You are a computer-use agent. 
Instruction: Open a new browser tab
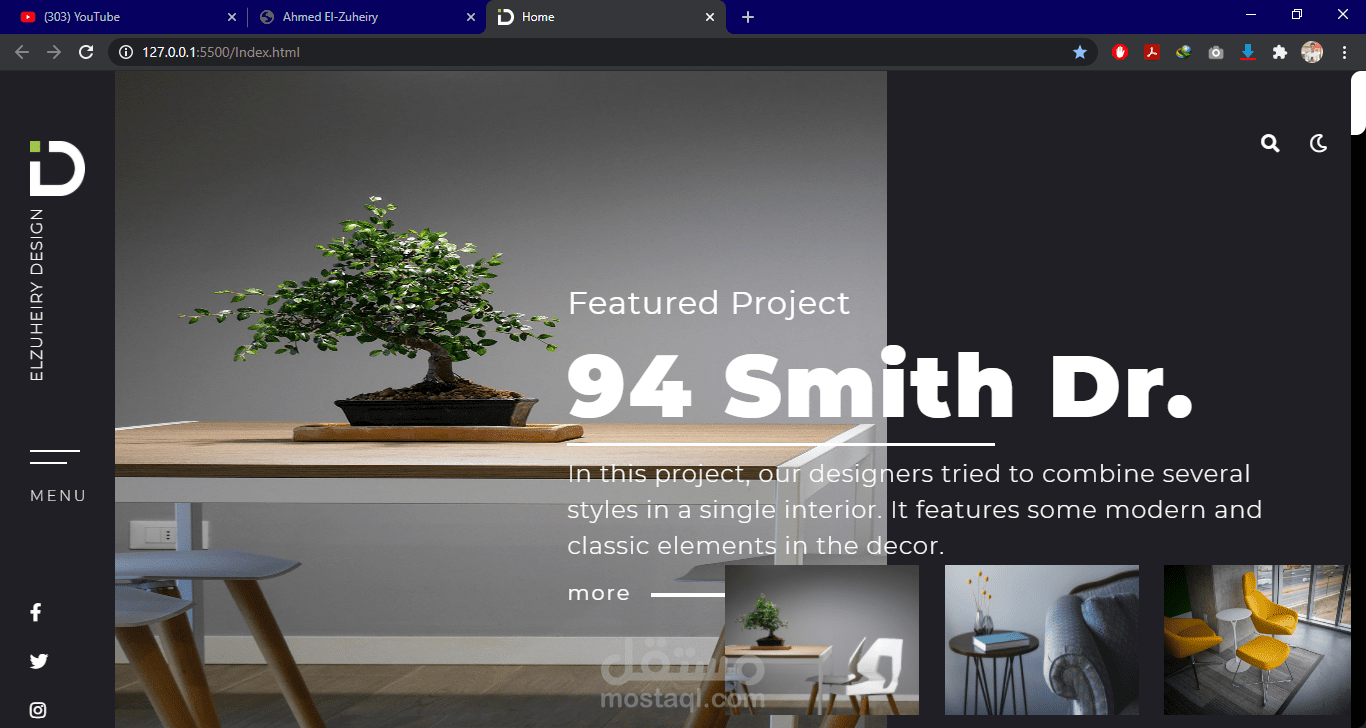tap(748, 17)
